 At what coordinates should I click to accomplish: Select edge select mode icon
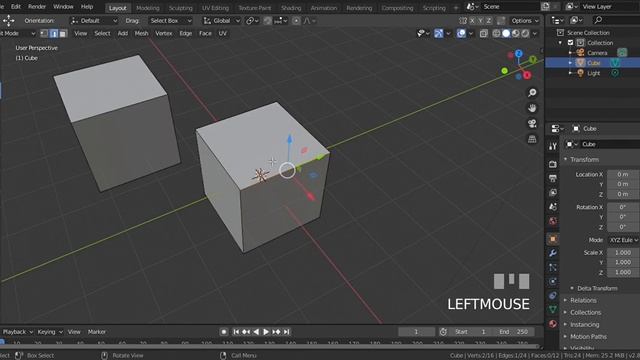click(x=53, y=33)
